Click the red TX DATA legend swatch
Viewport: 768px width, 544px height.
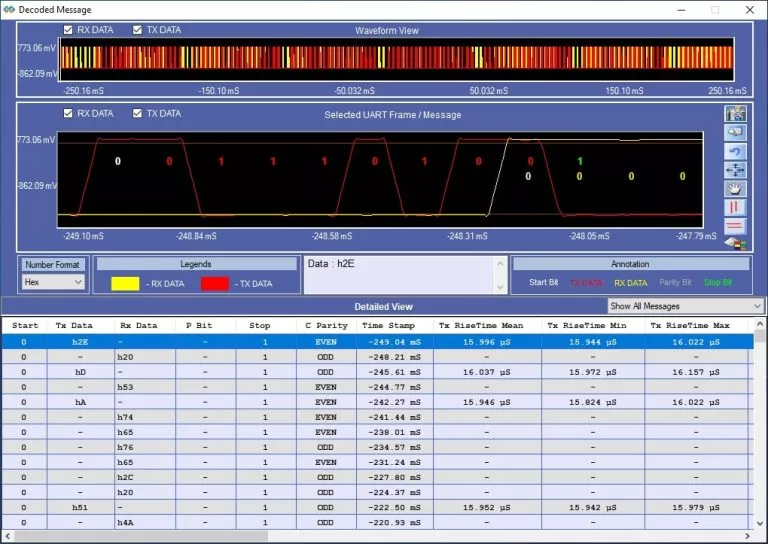215,284
